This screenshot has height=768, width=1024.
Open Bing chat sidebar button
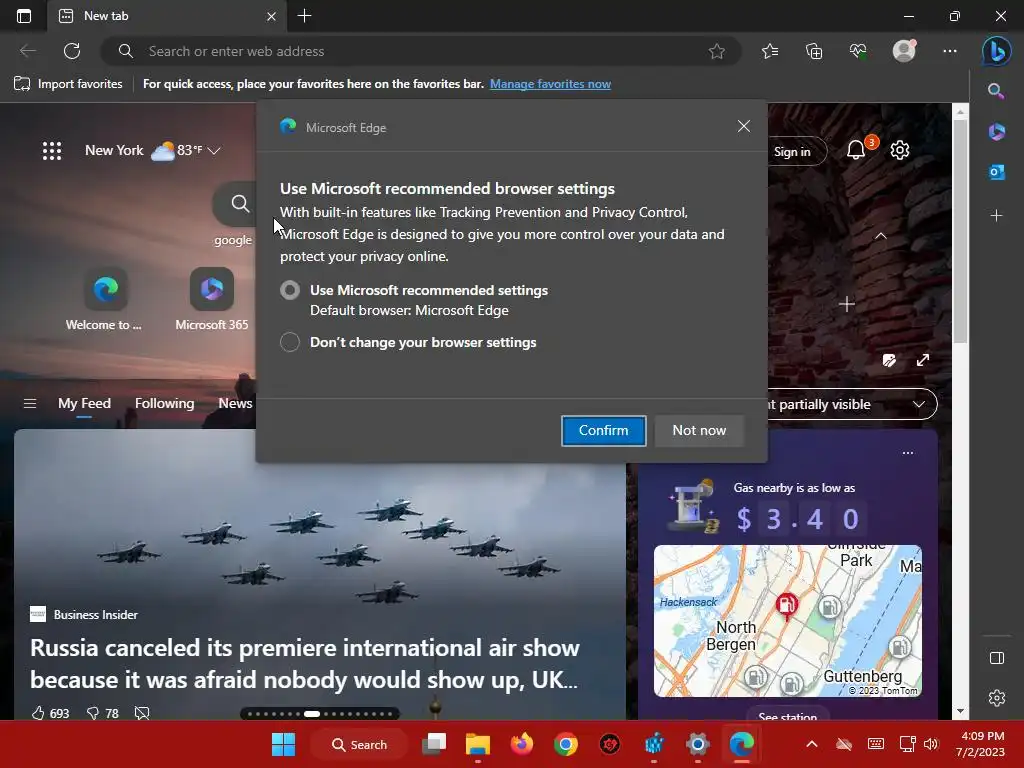tap(997, 51)
